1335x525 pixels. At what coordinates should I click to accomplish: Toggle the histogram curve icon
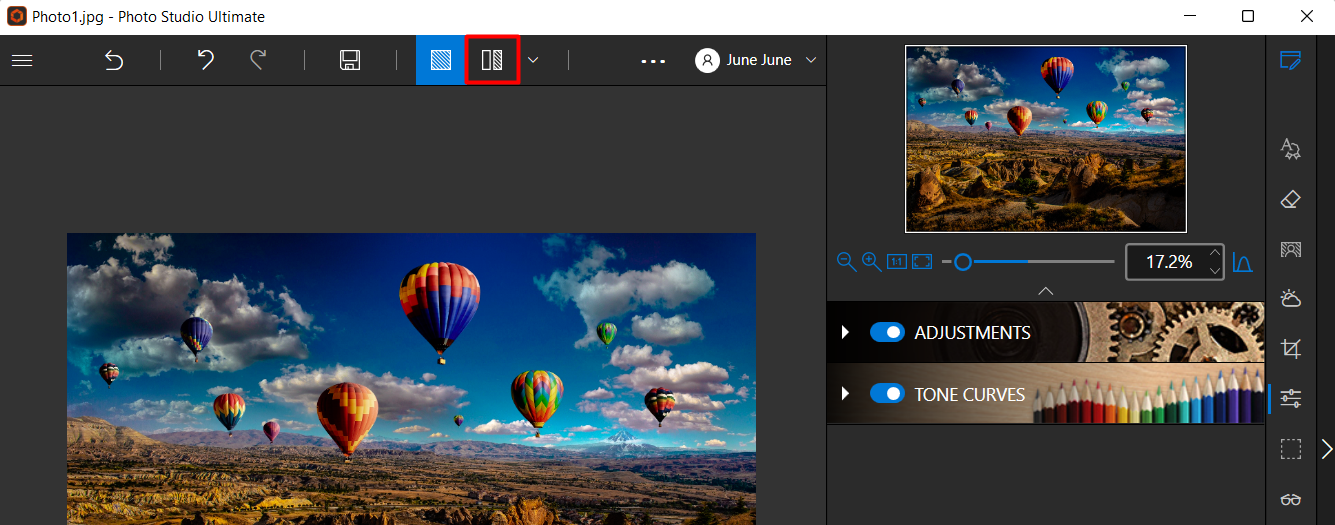pyautogui.click(x=1242, y=262)
